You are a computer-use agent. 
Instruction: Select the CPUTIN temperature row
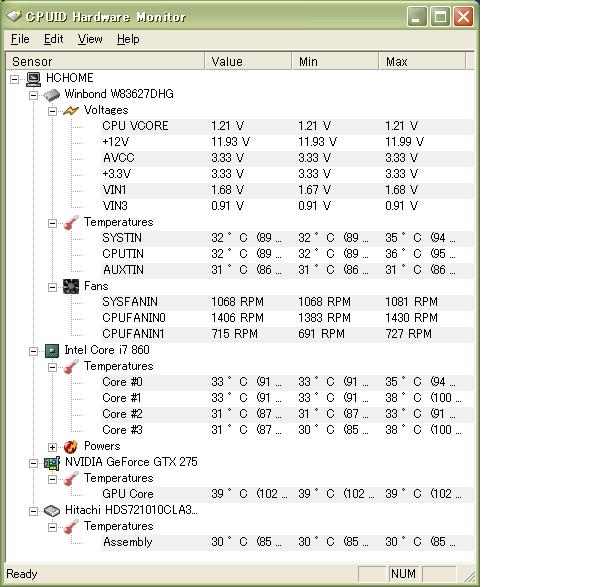287,254
